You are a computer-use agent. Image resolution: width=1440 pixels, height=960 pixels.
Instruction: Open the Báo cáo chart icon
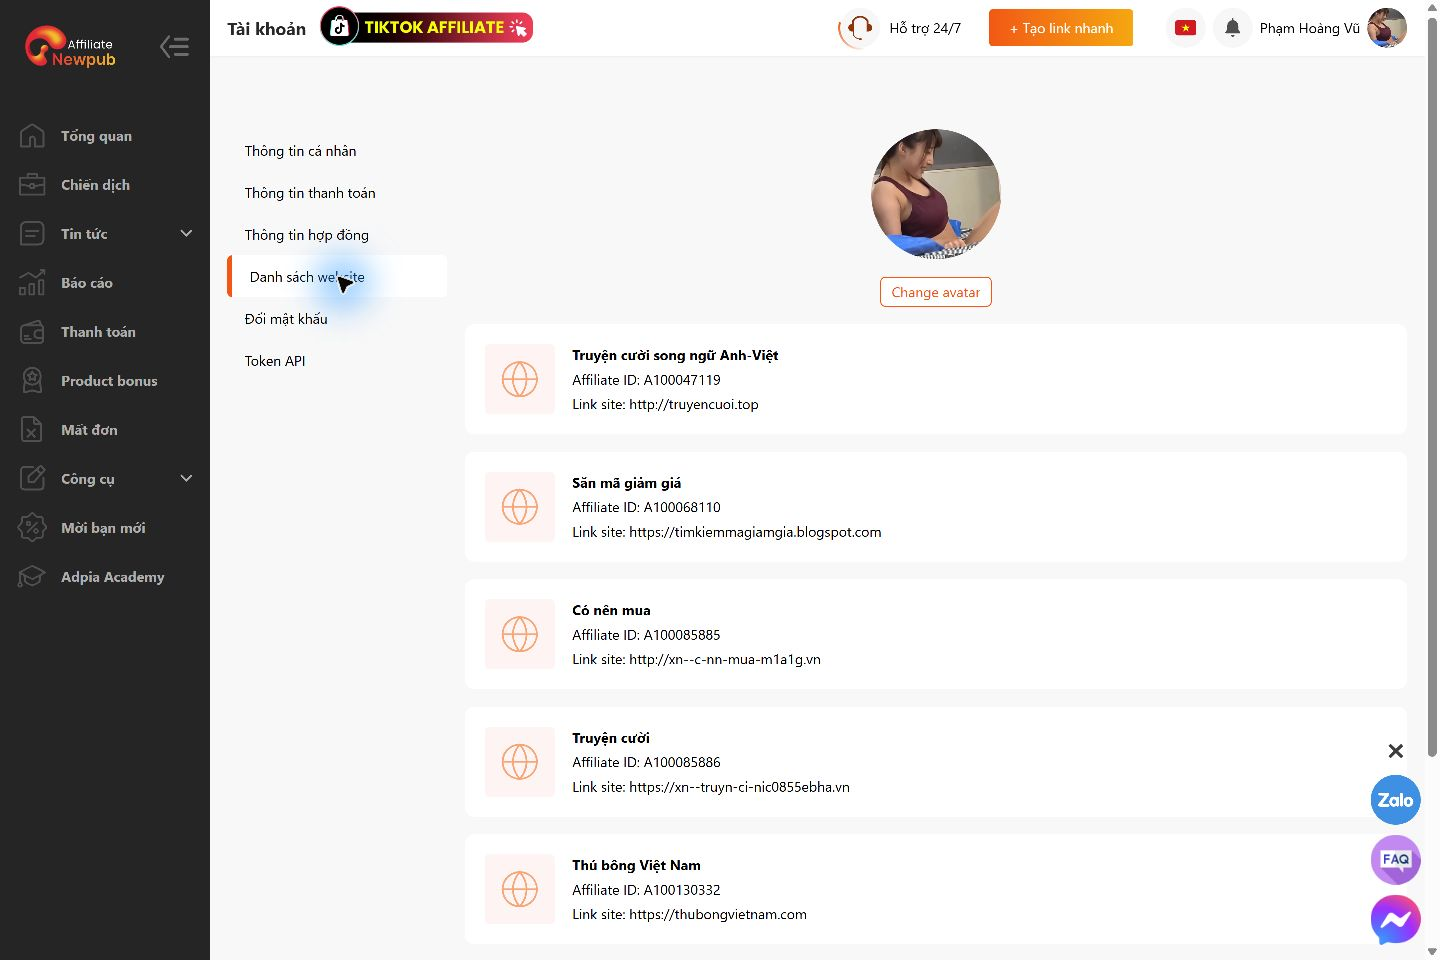(32, 283)
